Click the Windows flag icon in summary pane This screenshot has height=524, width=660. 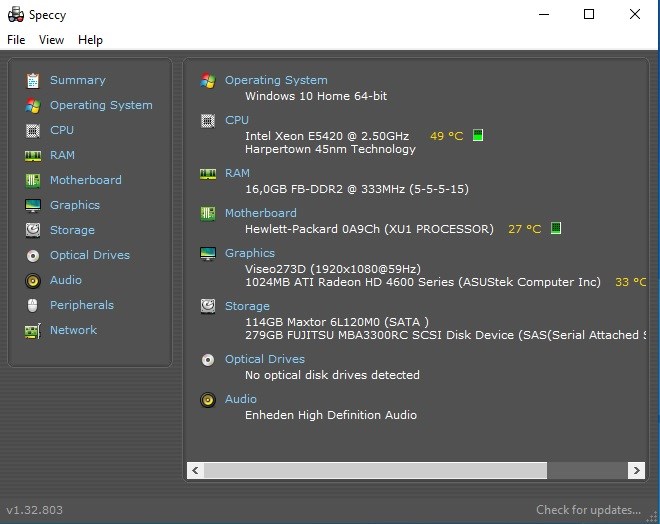(x=208, y=80)
